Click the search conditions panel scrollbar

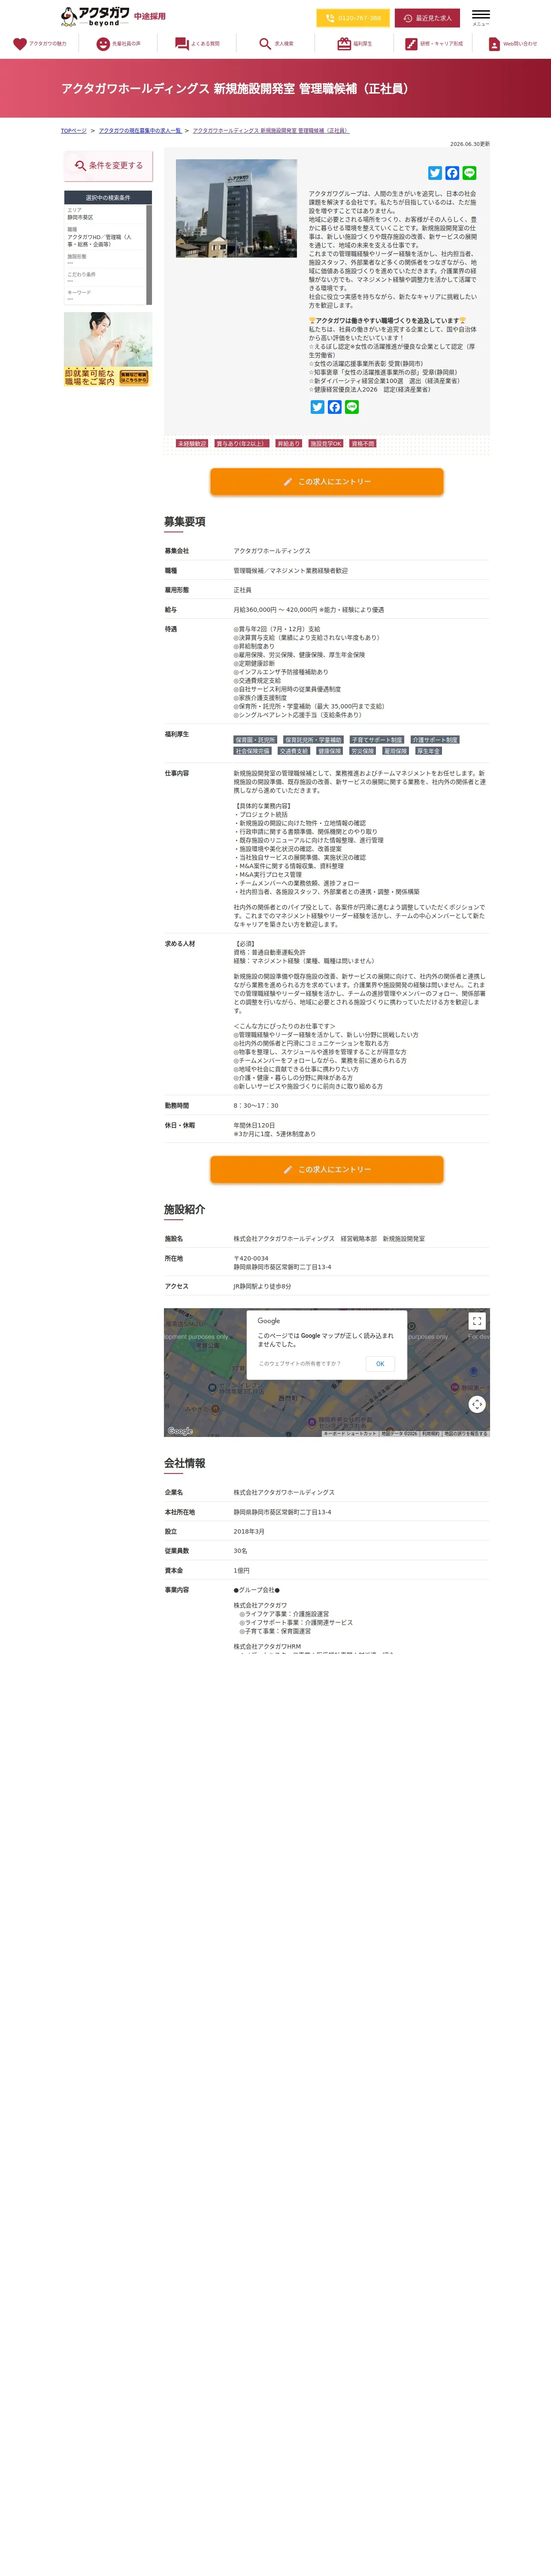tap(149, 254)
